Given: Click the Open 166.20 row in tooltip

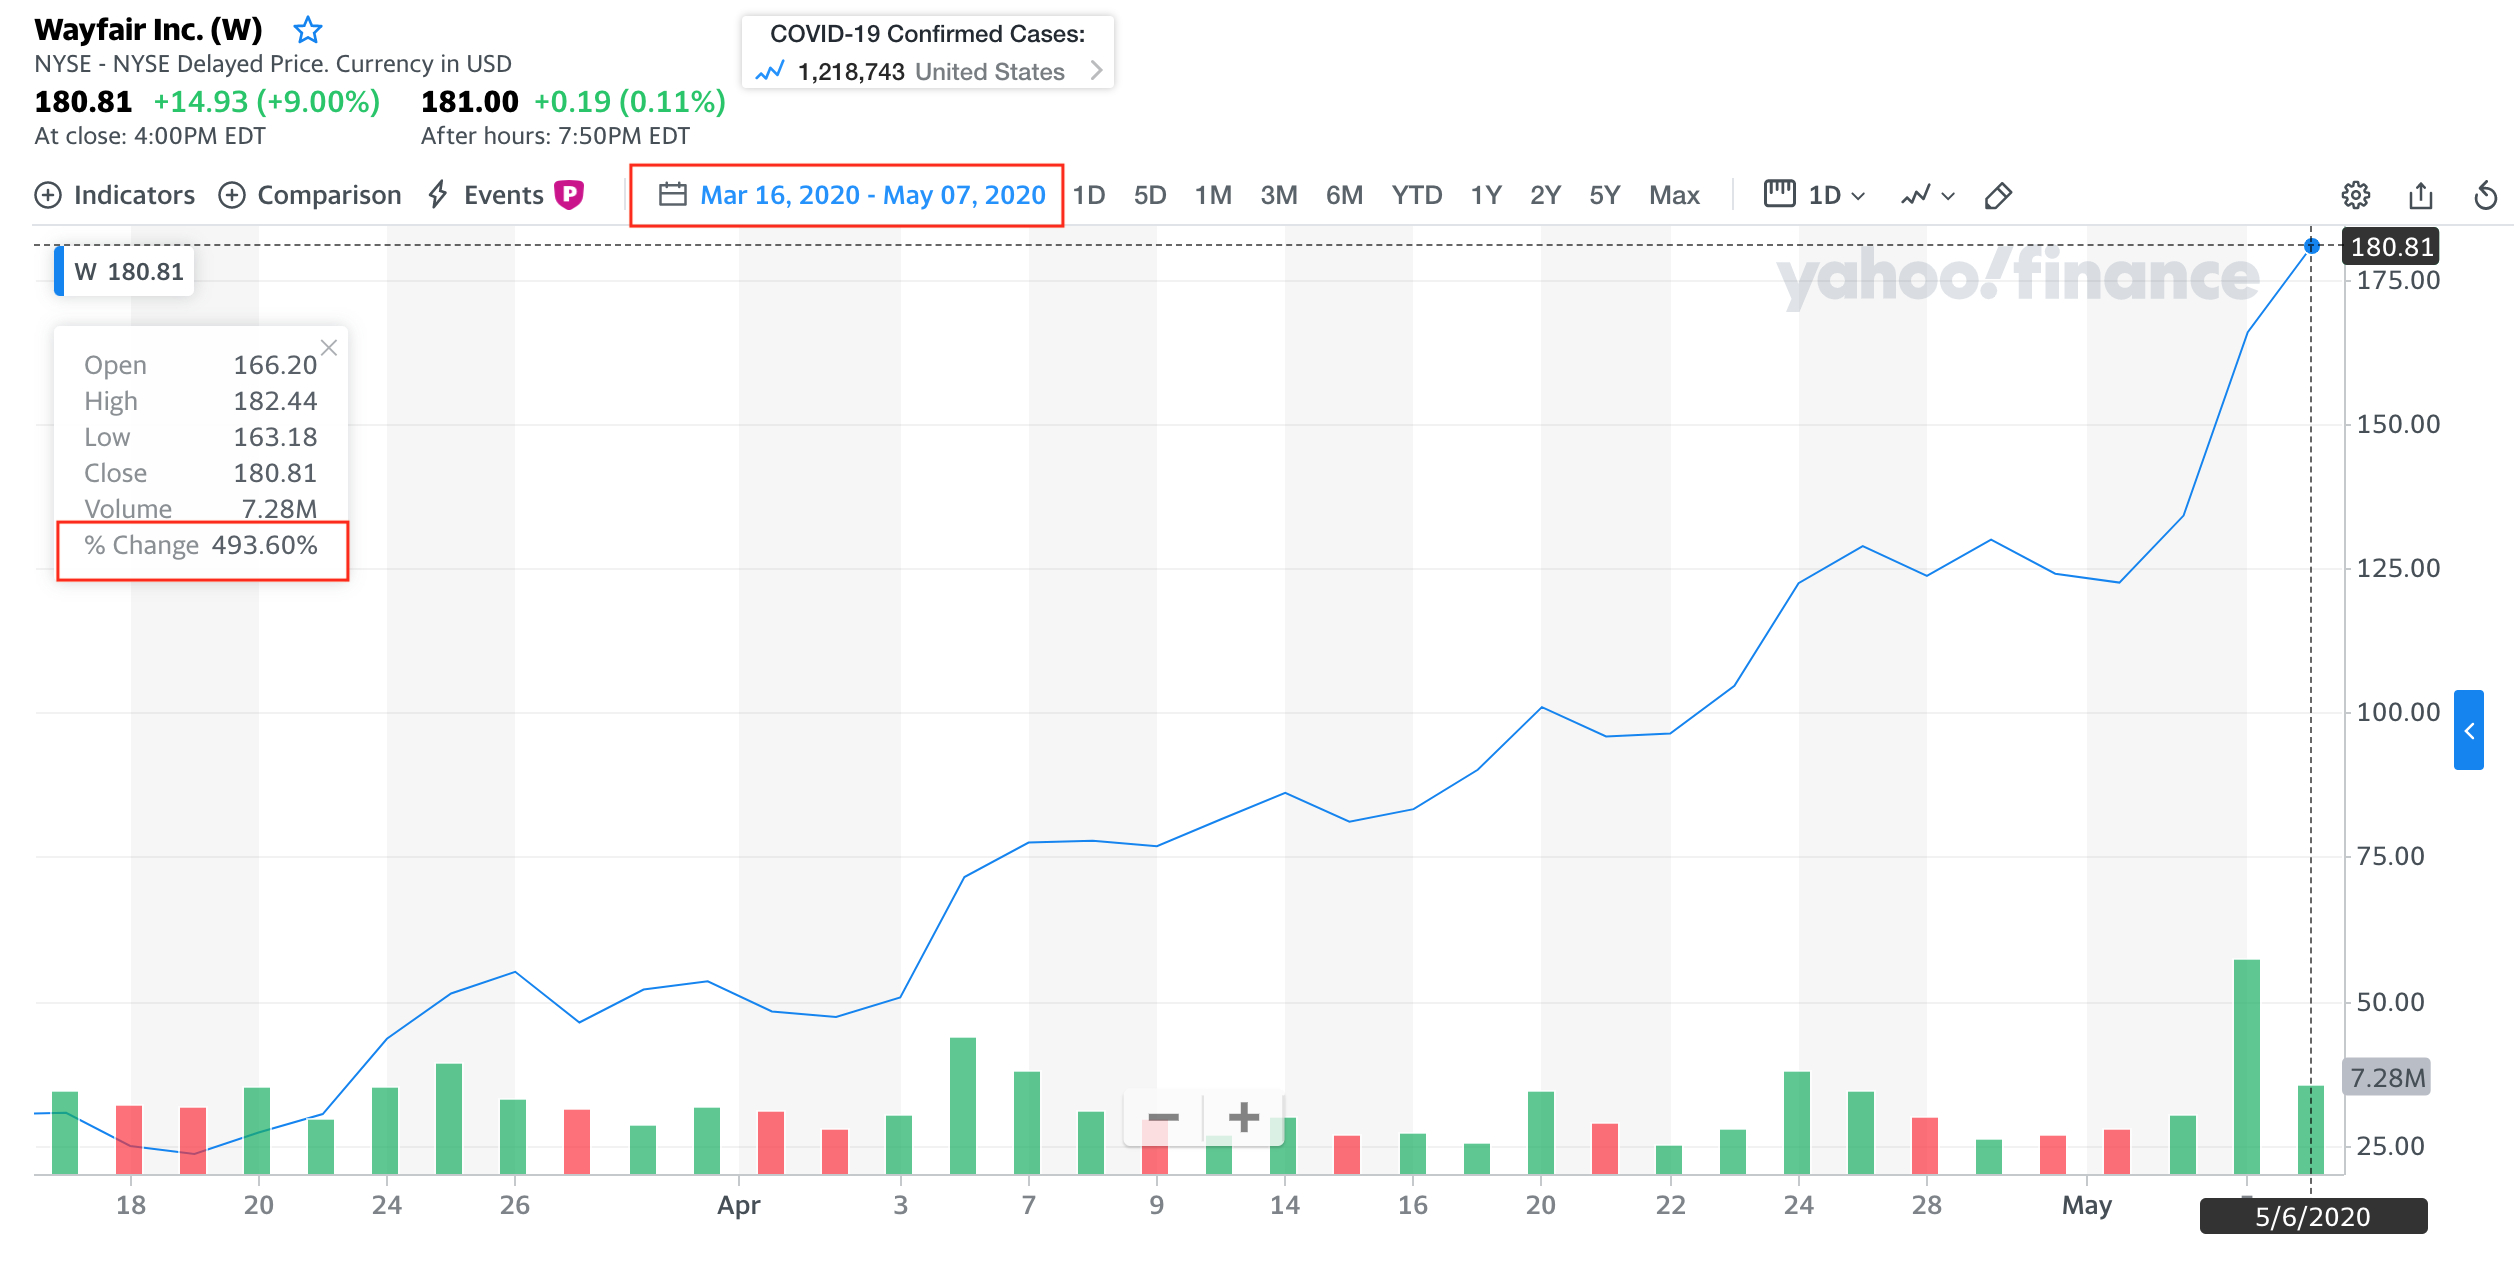Looking at the screenshot, I should click(x=201, y=365).
